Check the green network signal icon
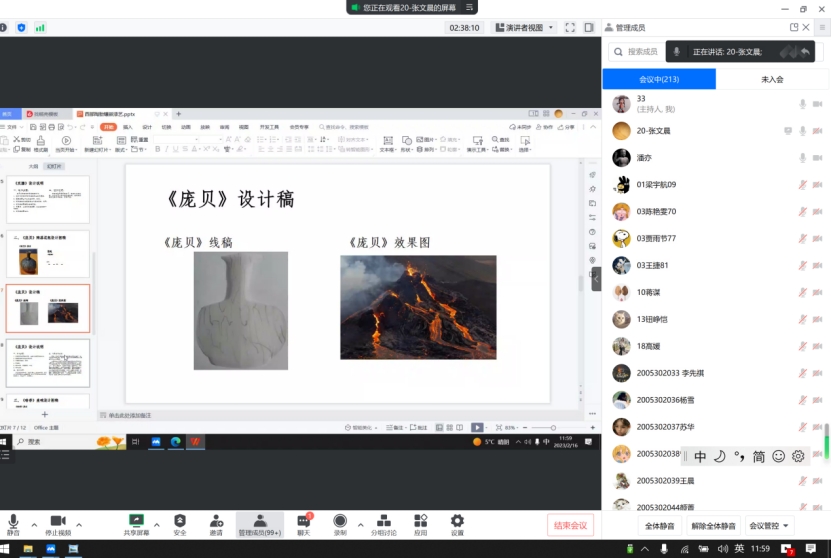831x559 pixels. (x=40, y=28)
